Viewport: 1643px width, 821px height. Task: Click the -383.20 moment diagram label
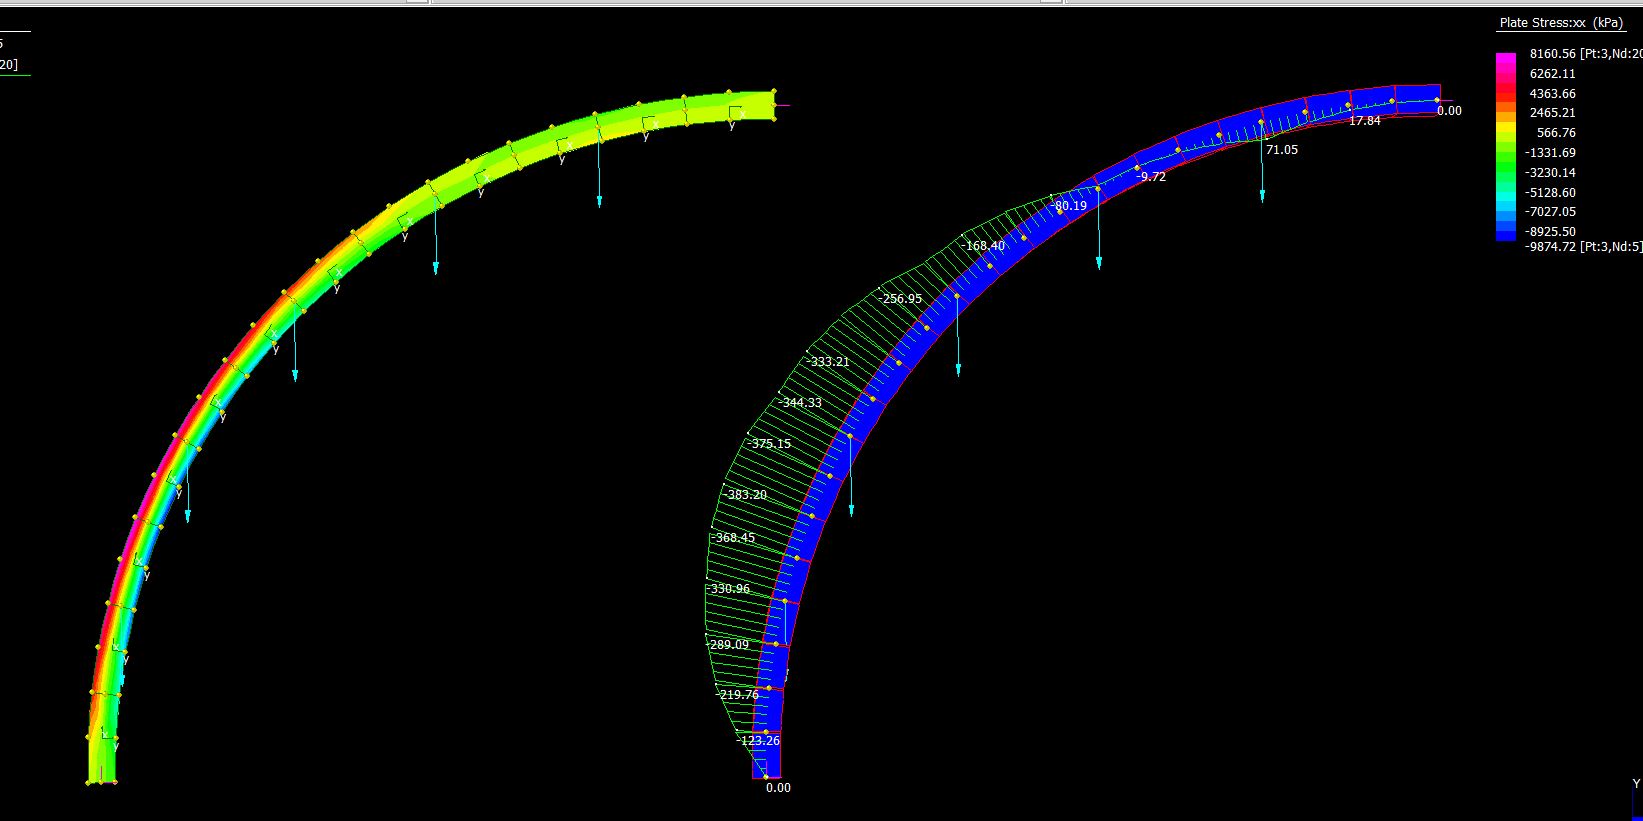747,495
